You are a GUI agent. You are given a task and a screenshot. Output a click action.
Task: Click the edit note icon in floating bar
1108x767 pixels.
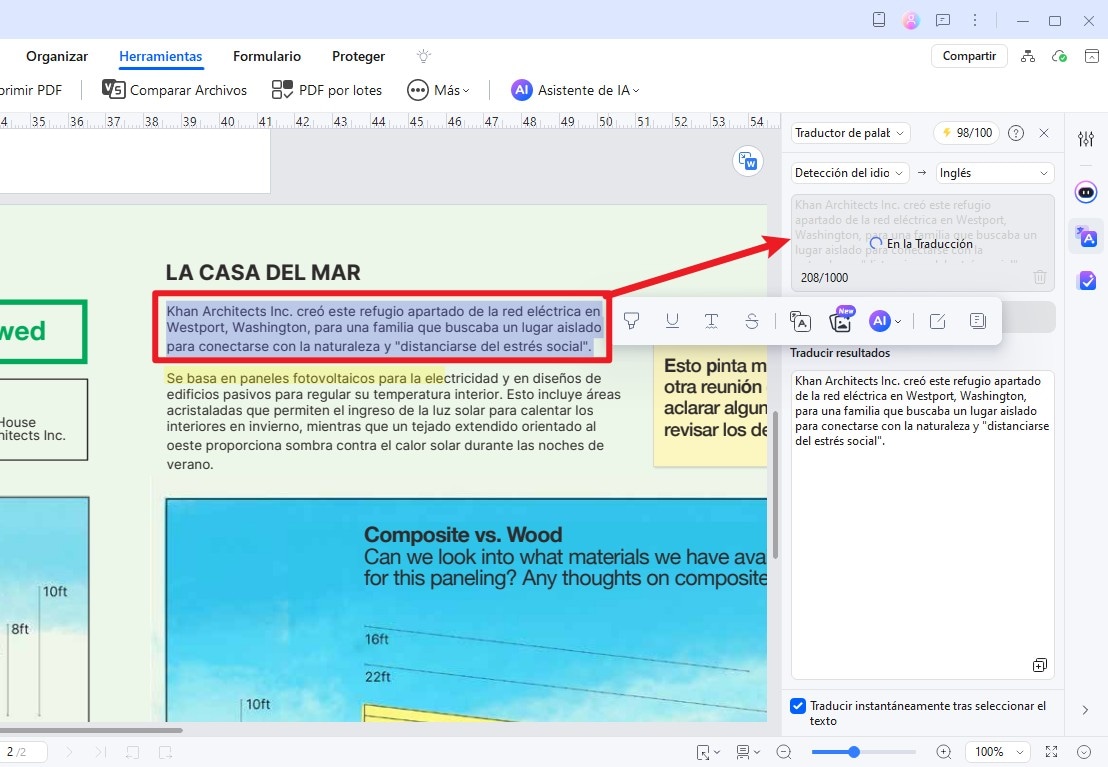938,321
